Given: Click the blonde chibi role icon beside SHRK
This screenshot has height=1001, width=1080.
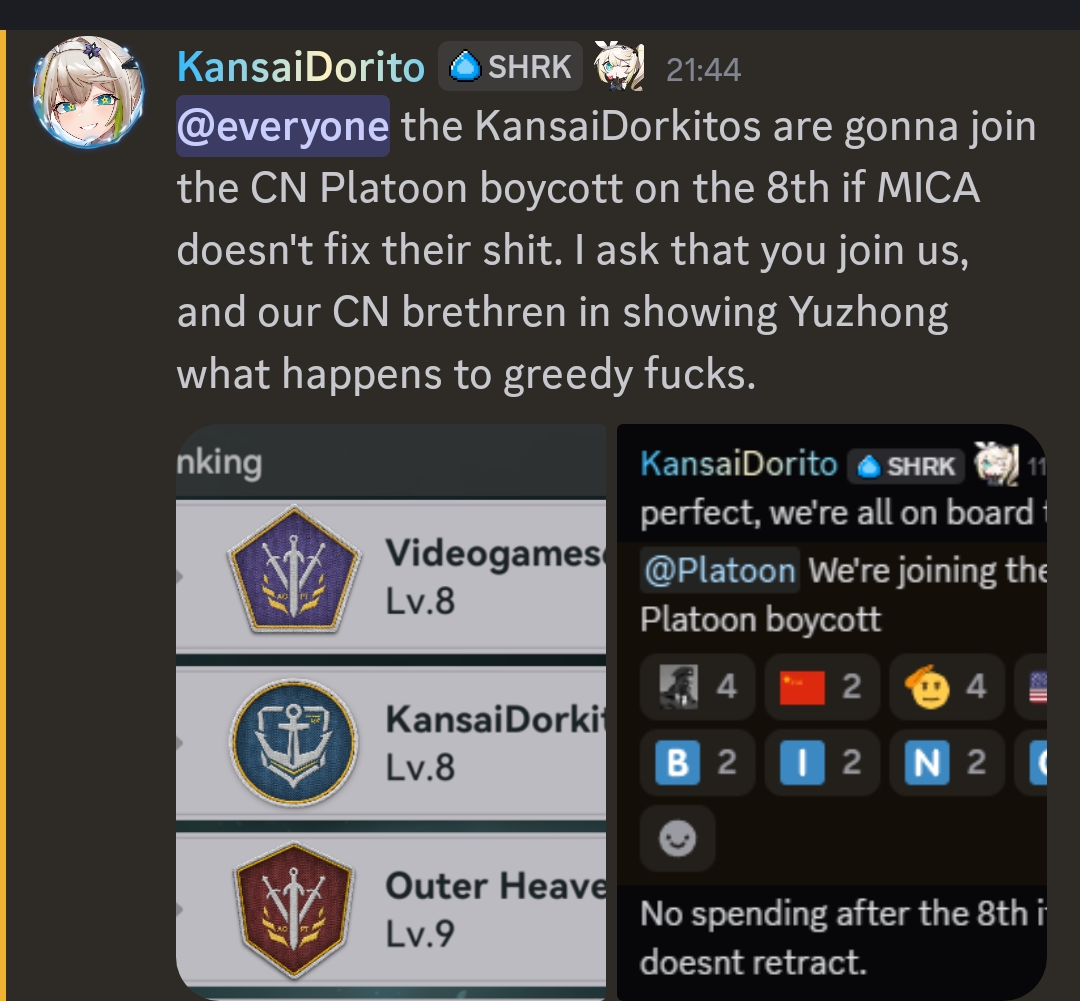Looking at the screenshot, I should click(619, 66).
